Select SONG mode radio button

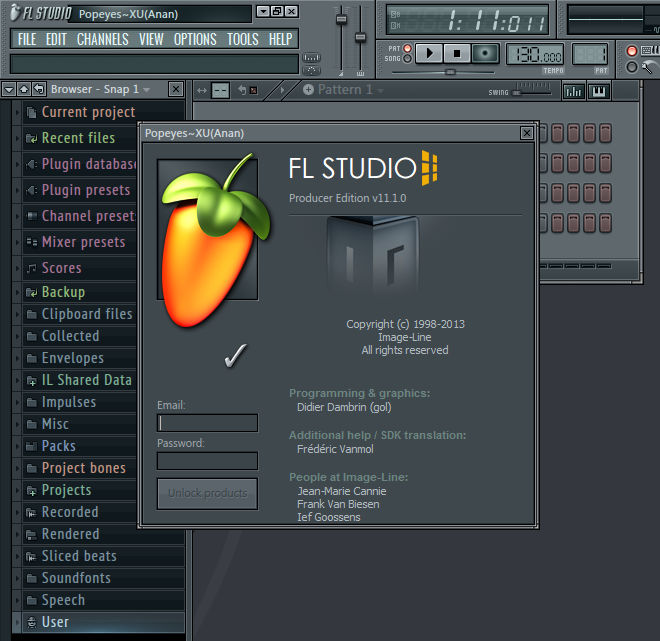(x=407, y=59)
